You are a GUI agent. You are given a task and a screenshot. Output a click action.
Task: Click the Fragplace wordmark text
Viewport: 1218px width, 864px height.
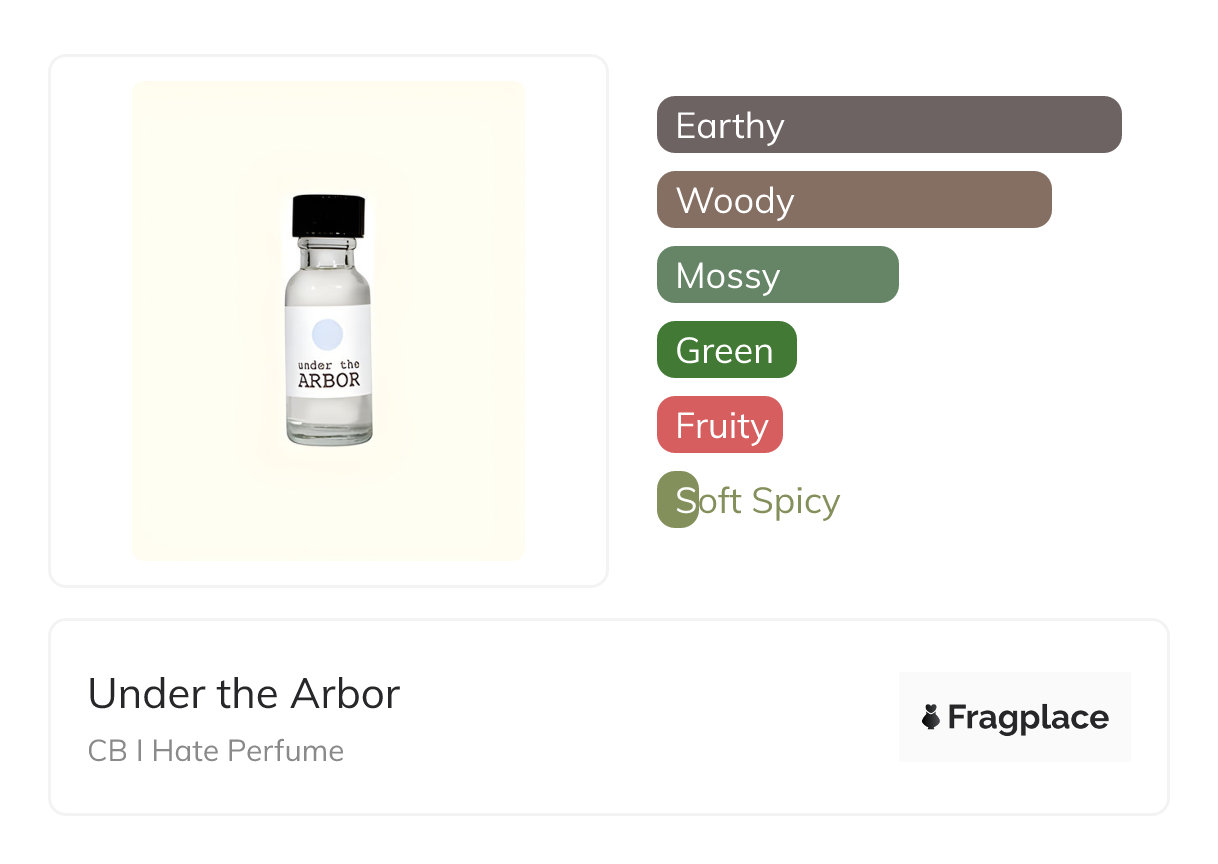1028,717
